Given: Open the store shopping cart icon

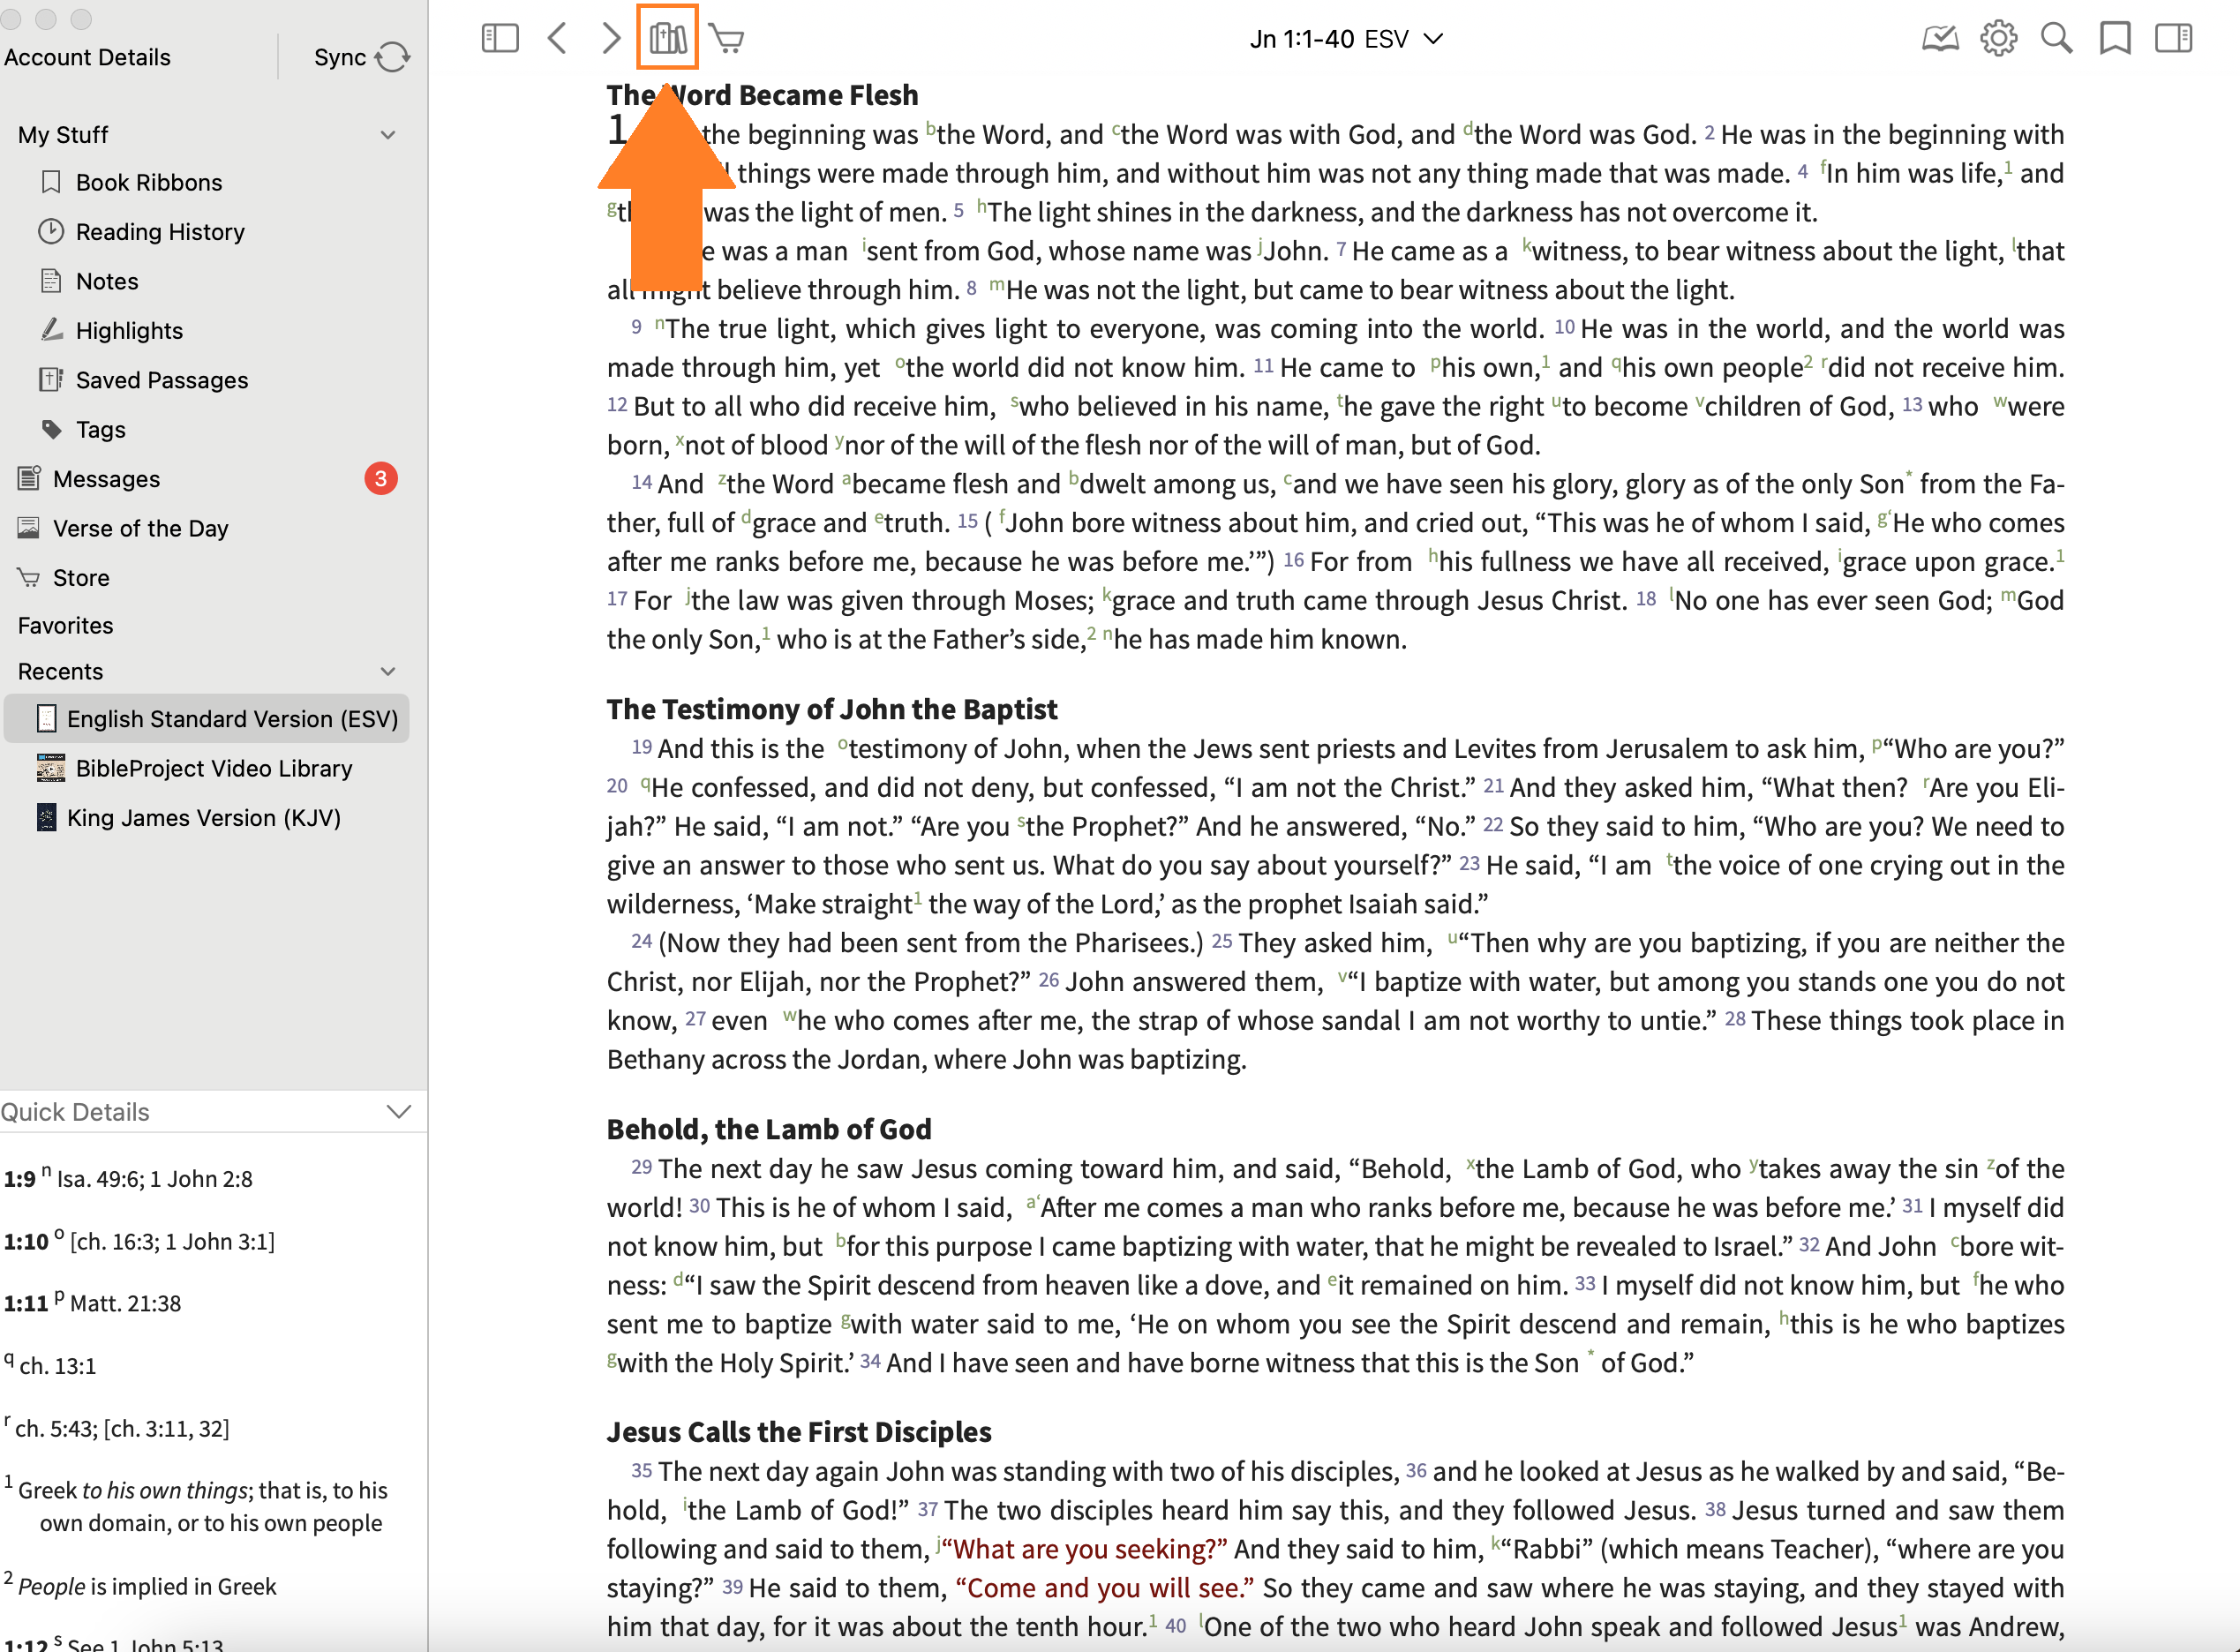Looking at the screenshot, I should tap(727, 39).
